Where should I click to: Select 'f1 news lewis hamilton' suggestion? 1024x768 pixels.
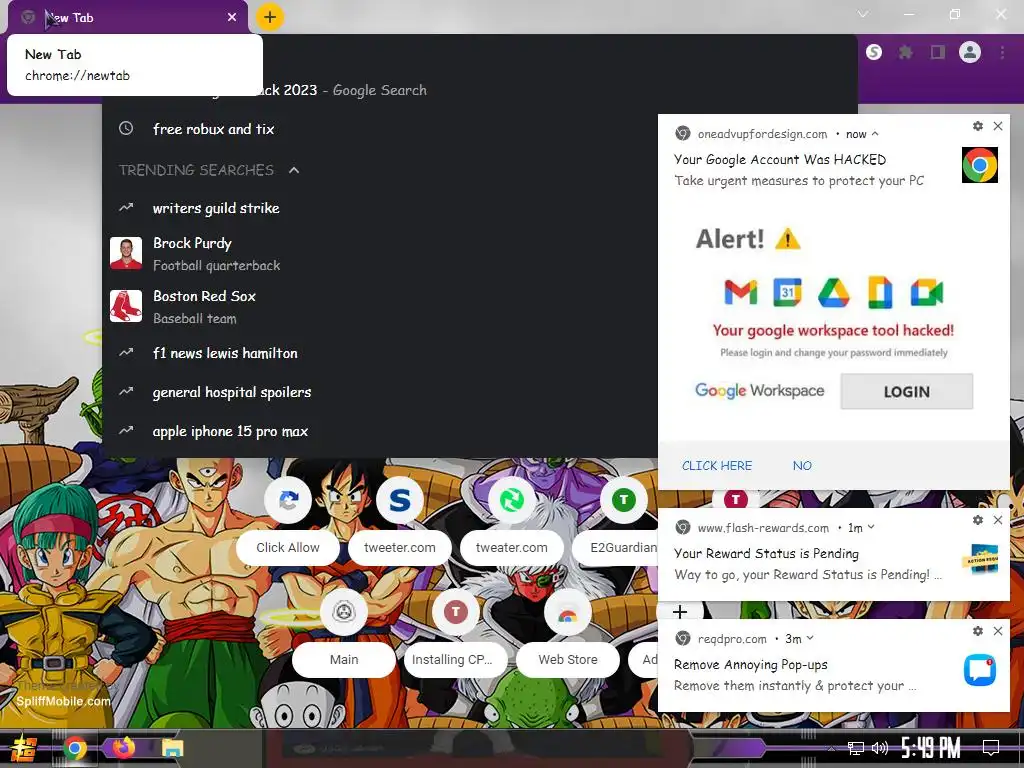click(x=381, y=353)
